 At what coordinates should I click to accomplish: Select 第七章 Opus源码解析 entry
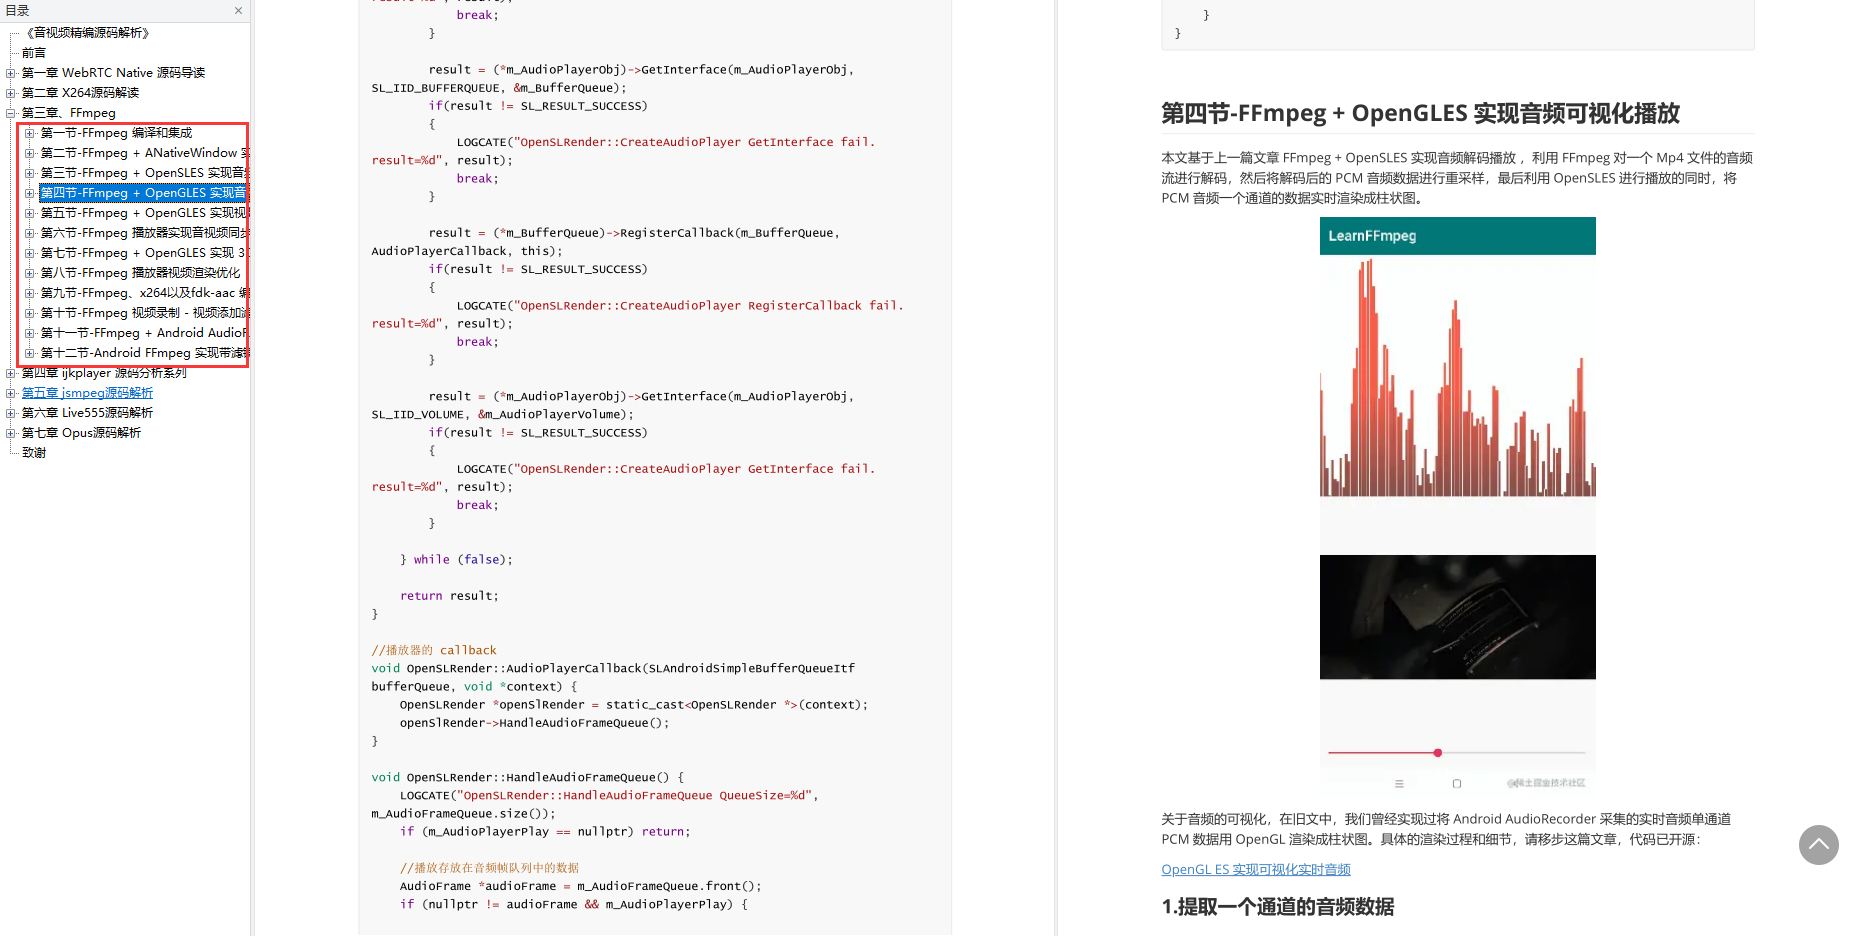(81, 433)
